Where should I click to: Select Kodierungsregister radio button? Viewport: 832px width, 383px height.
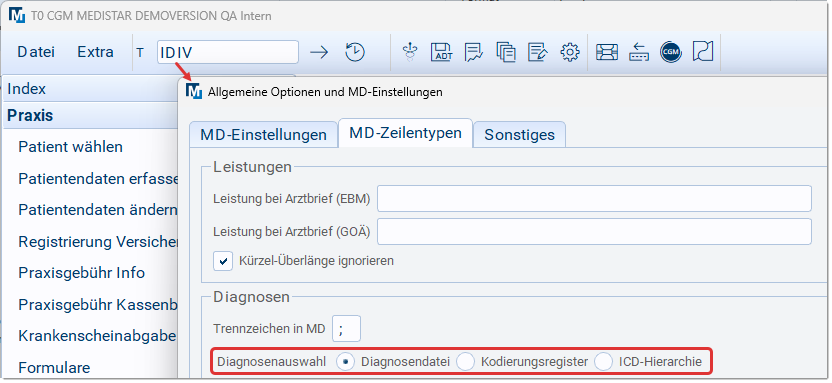pyautogui.click(x=466, y=362)
